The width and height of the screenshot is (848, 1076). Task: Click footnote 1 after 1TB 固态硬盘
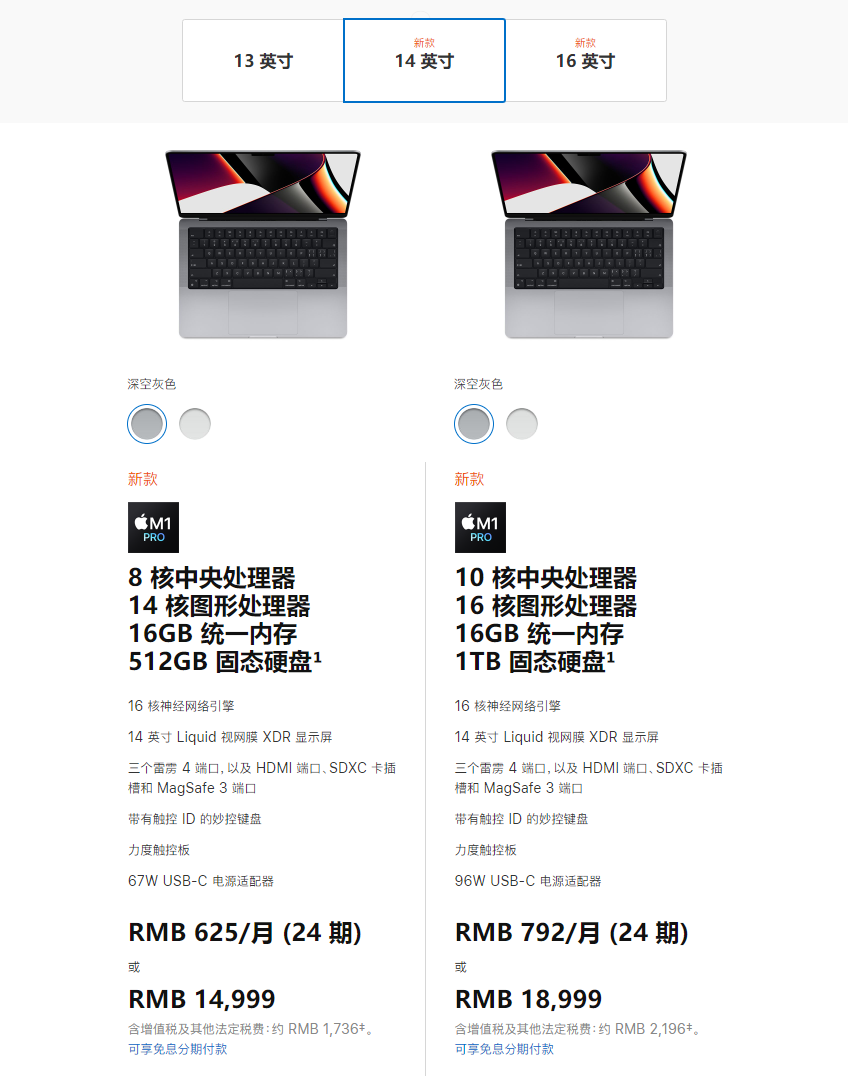611,657
